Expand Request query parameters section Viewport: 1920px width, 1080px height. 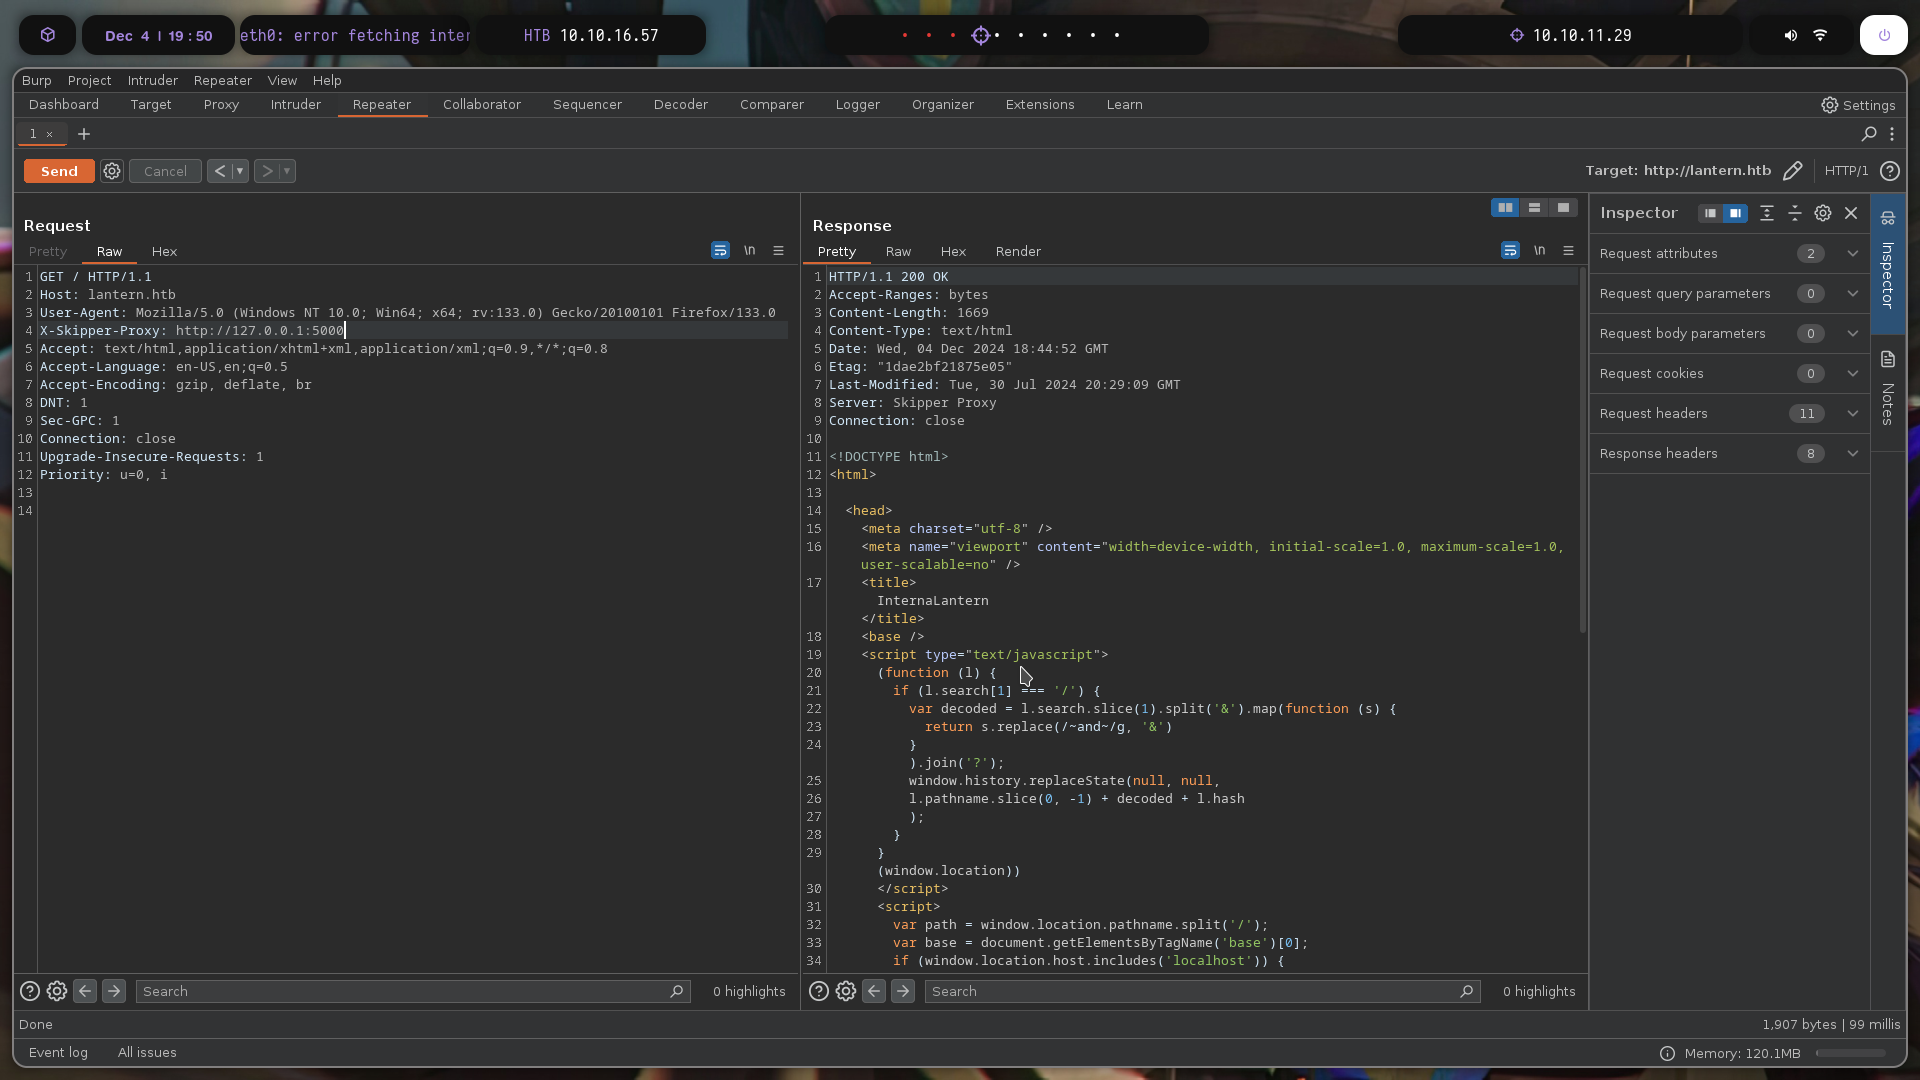pos(1729,293)
